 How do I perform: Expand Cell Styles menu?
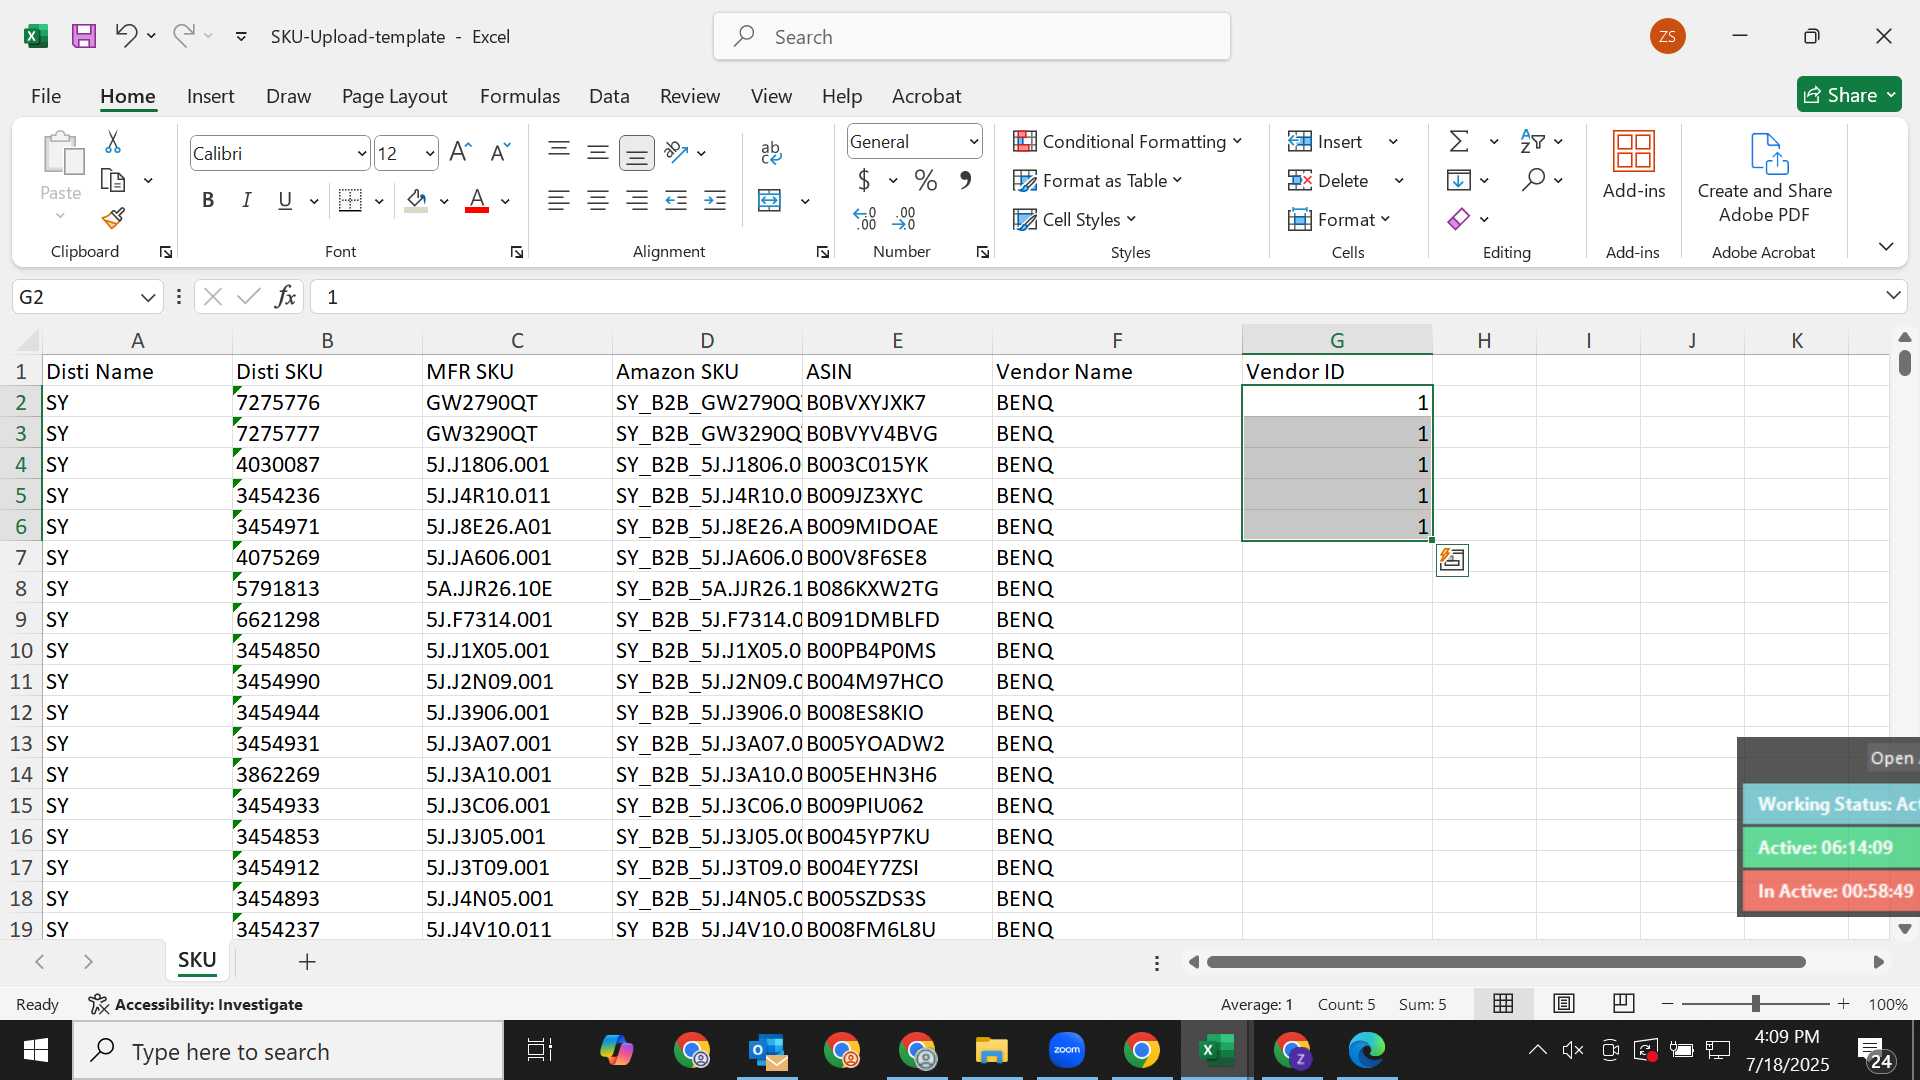pos(1075,219)
